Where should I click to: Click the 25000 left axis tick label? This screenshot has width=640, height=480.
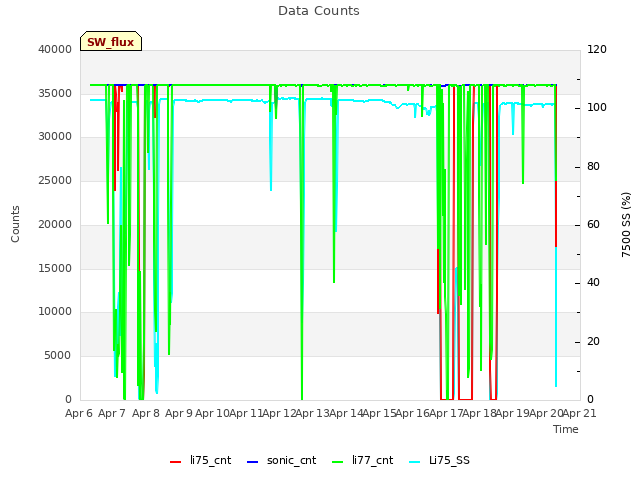click(55, 180)
